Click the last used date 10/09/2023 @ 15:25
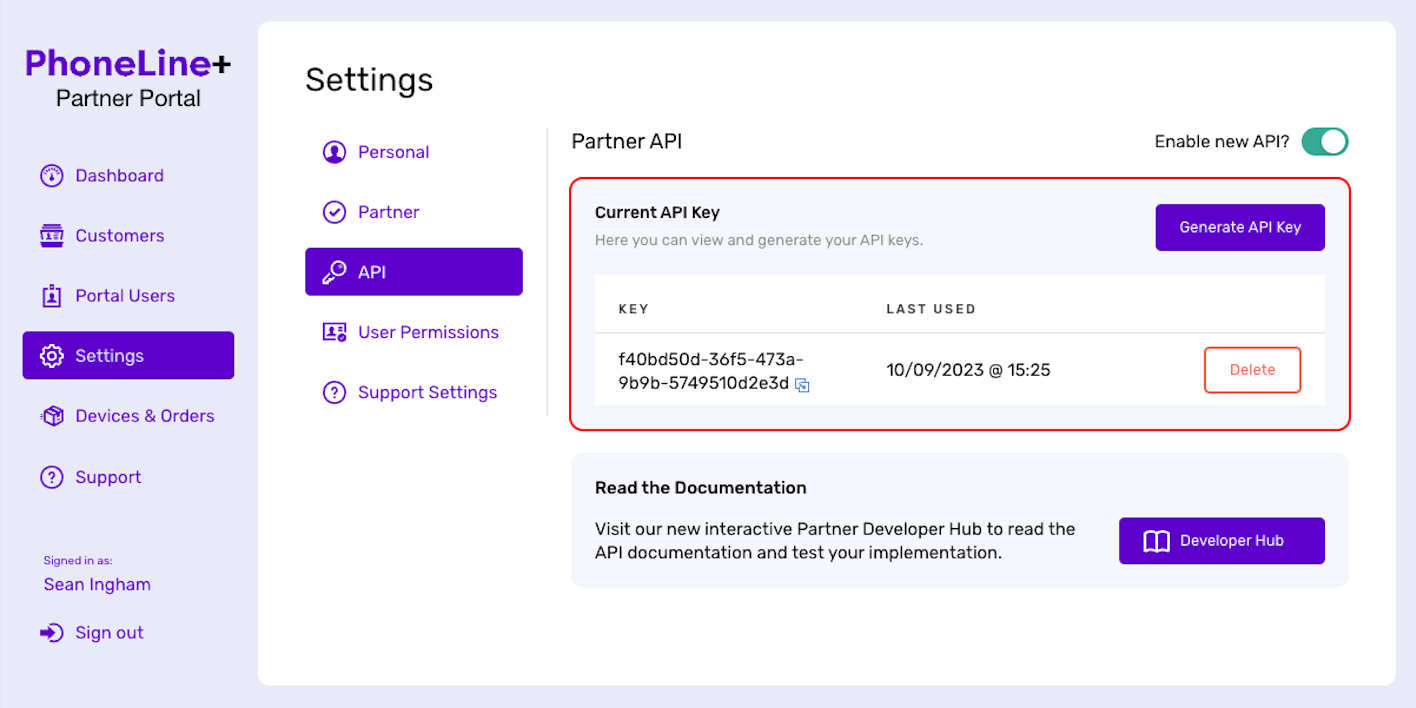 tap(968, 370)
